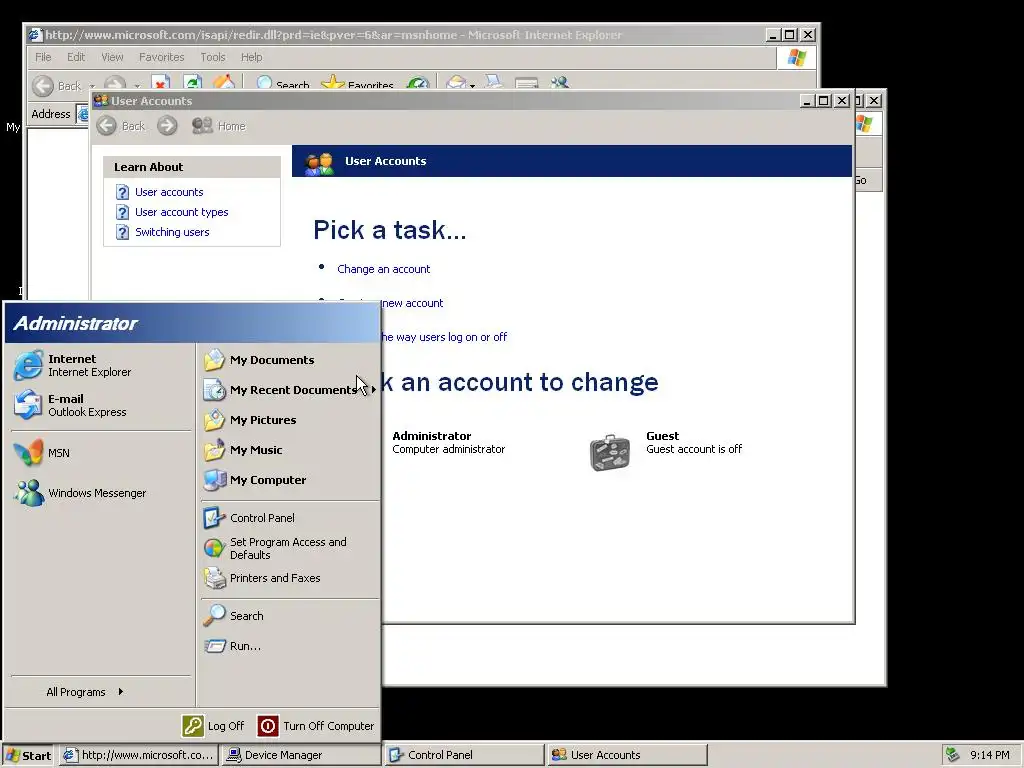Open 'Switching users' help topic
This screenshot has height=768, width=1024.
[x=172, y=232]
